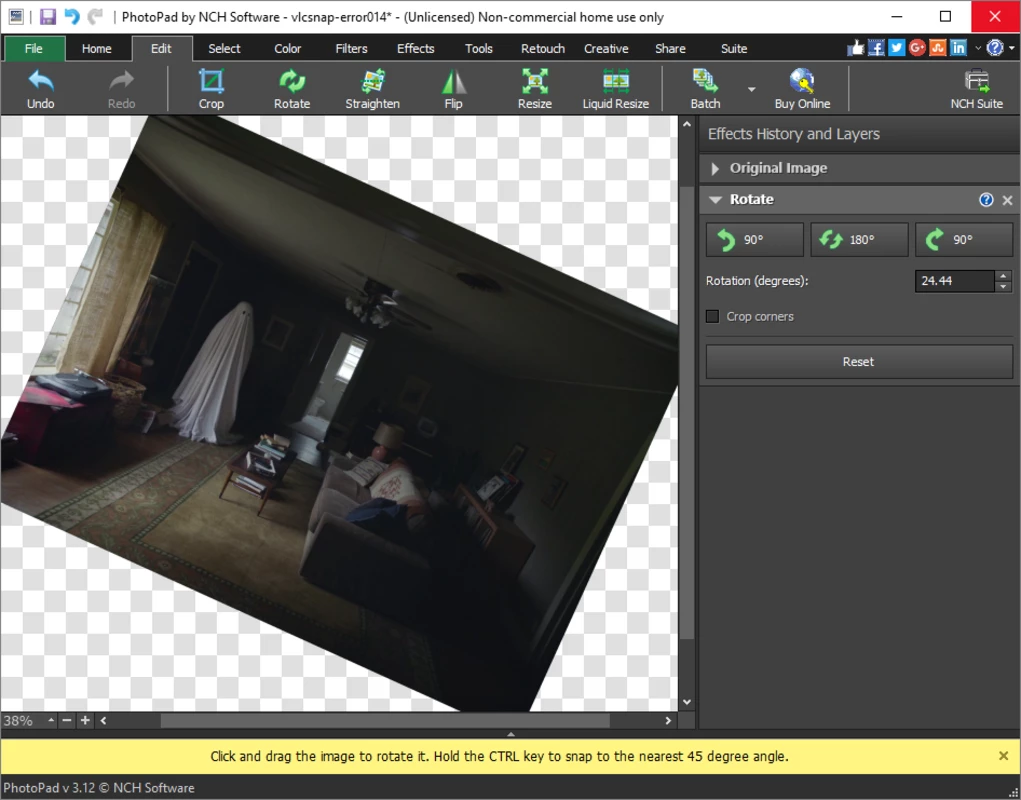
Task: Launch the Liquid Resize tool
Action: tap(615, 89)
